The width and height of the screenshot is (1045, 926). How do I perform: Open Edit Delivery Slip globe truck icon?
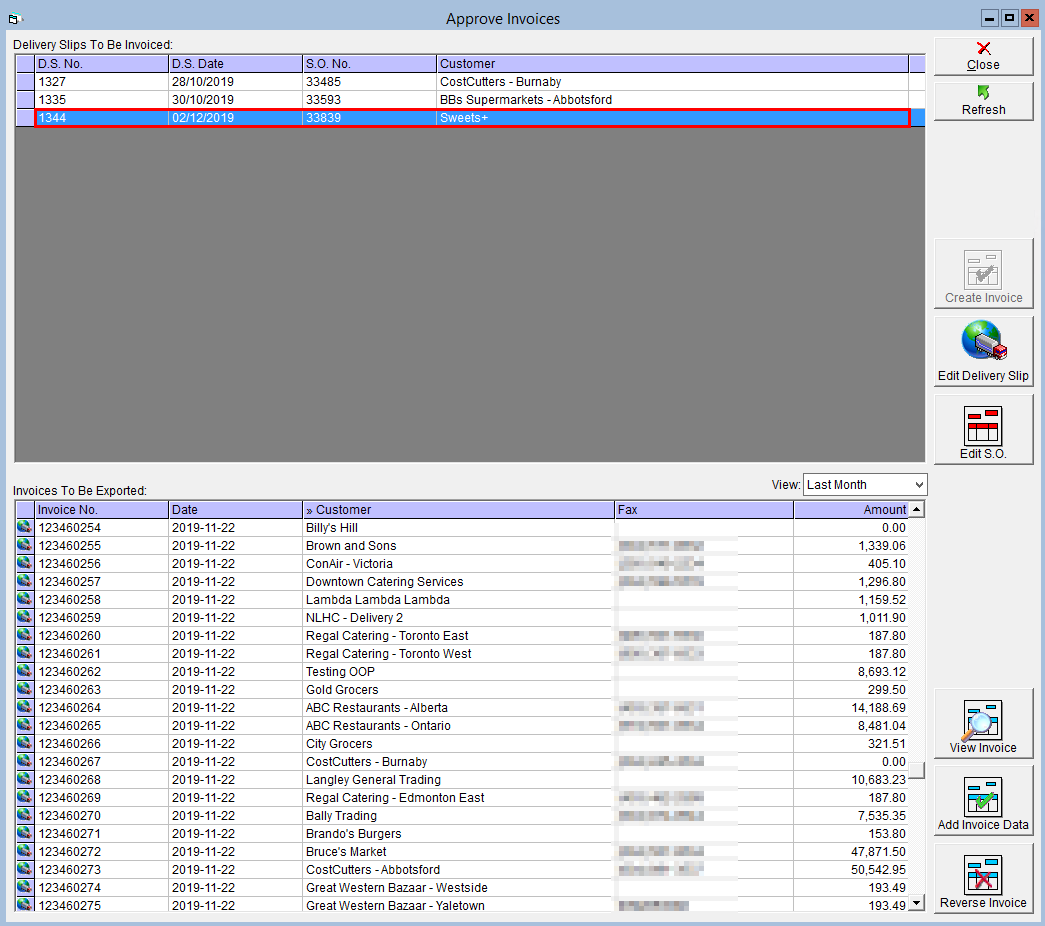pos(983,351)
